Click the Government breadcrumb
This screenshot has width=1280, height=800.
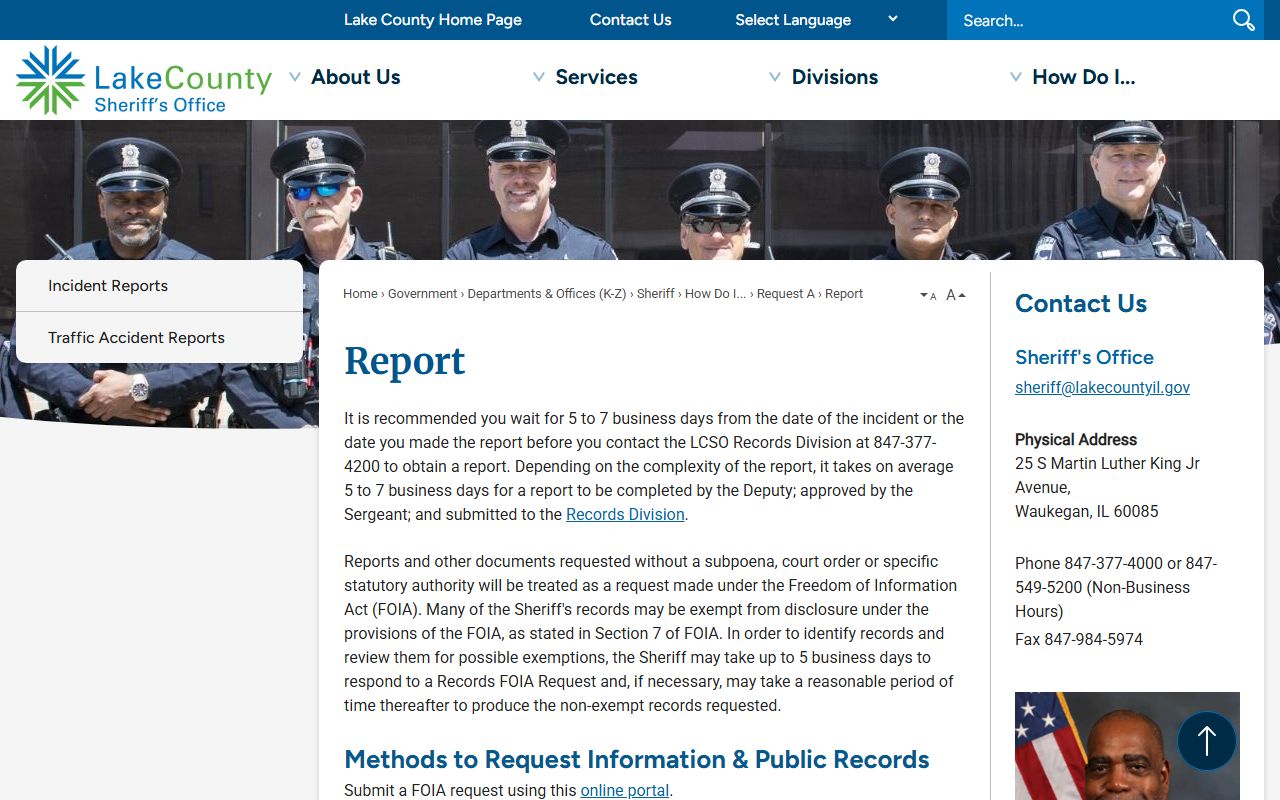[x=423, y=294]
